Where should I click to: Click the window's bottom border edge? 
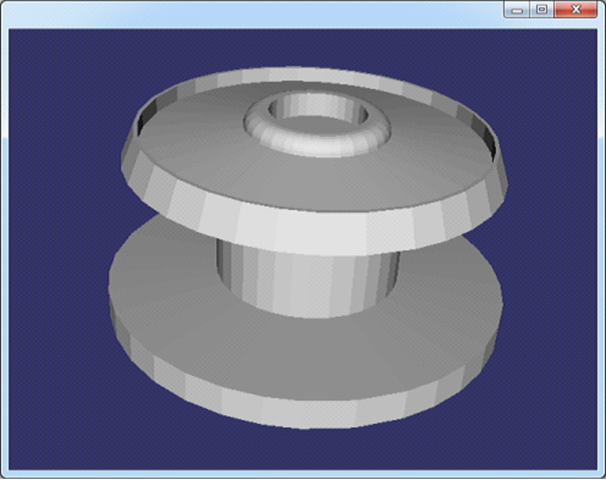[x=300, y=475]
